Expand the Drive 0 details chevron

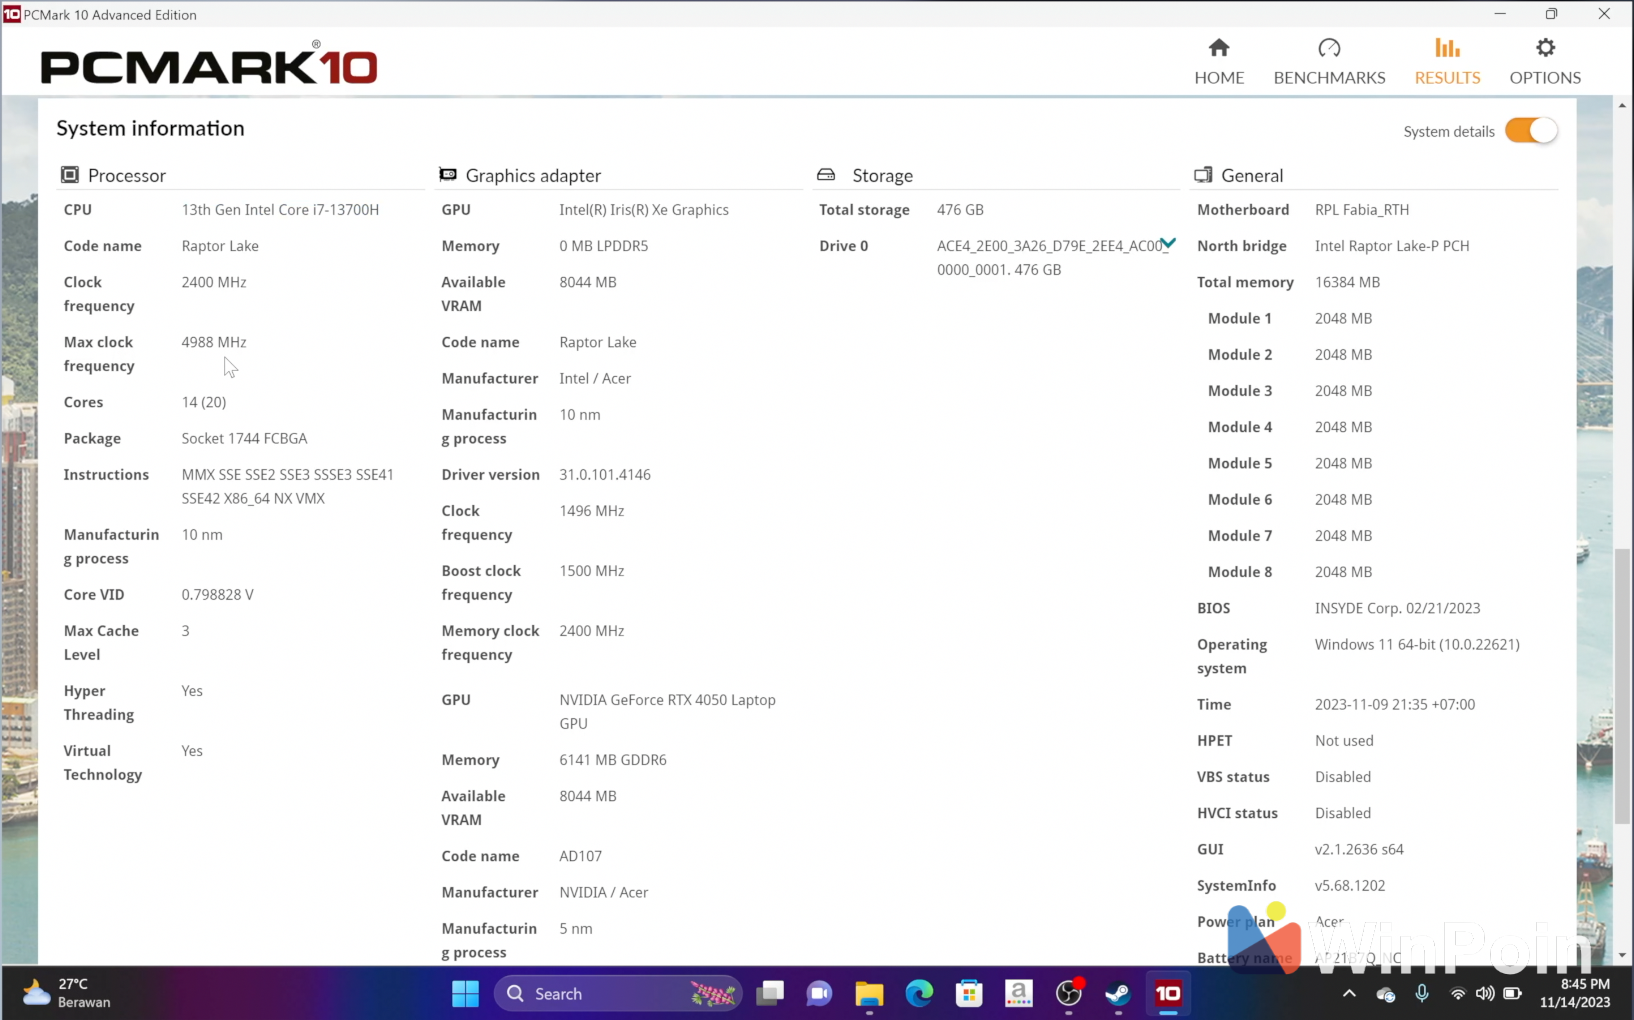click(x=1168, y=243)
